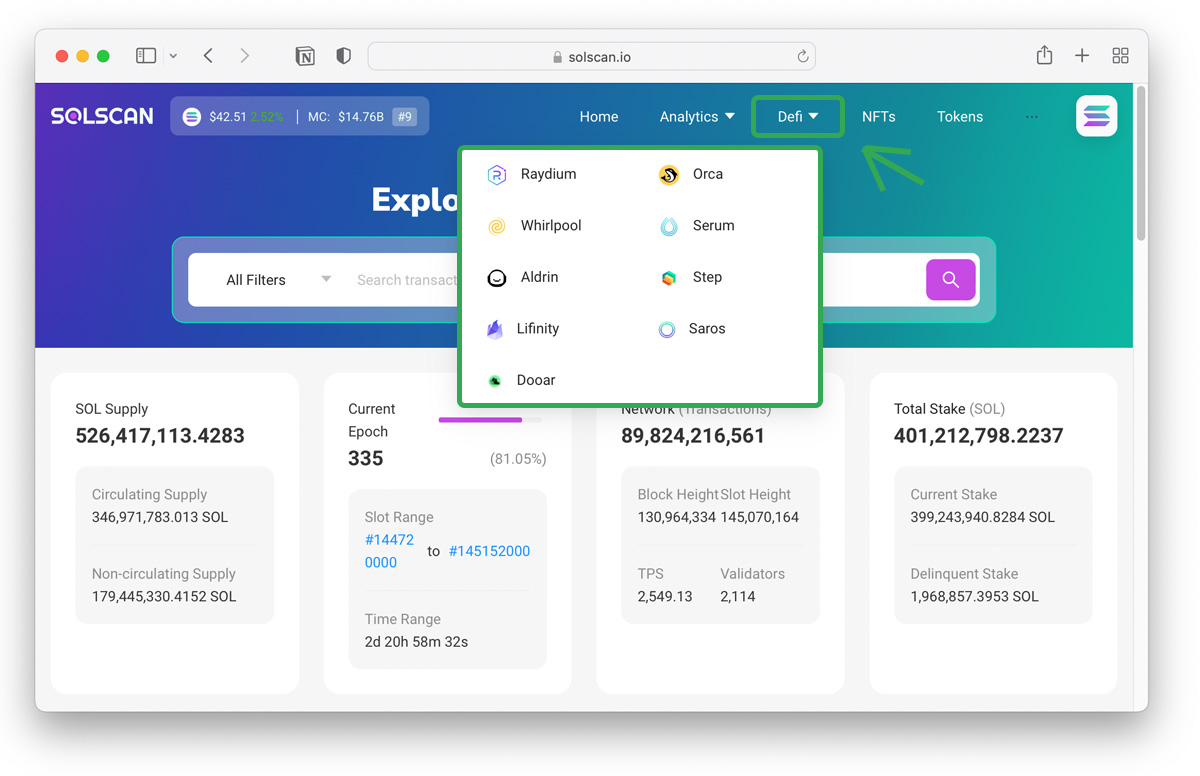Open slot link #144720000

pyautogui.click(x=389, y=551)
